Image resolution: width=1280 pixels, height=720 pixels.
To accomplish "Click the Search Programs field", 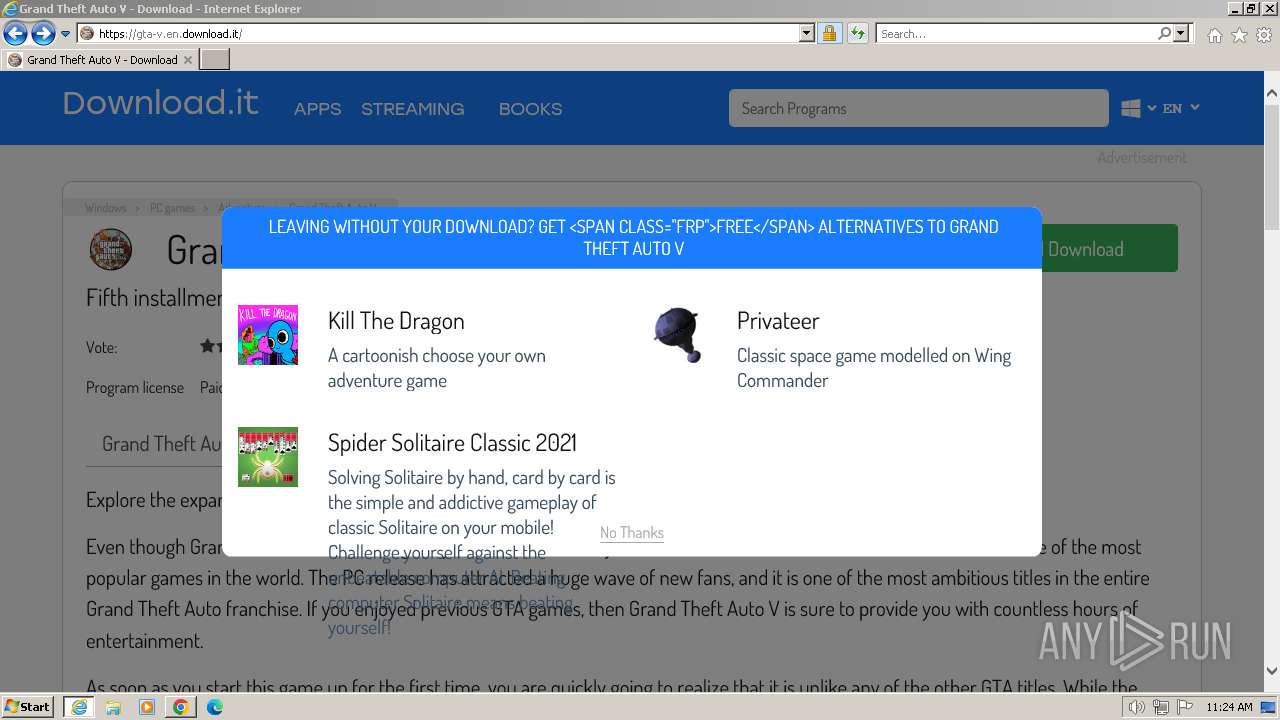I will [918, 108].
